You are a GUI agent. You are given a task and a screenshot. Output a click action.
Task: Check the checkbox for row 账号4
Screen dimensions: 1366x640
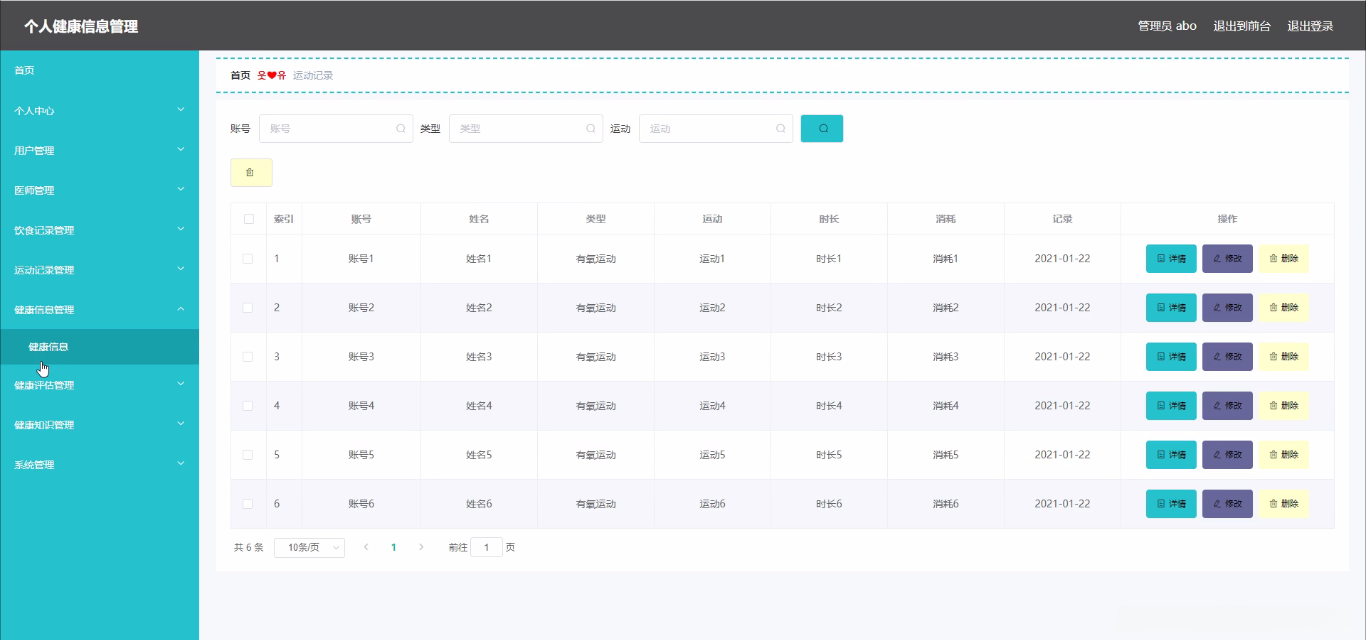[248, 405]
